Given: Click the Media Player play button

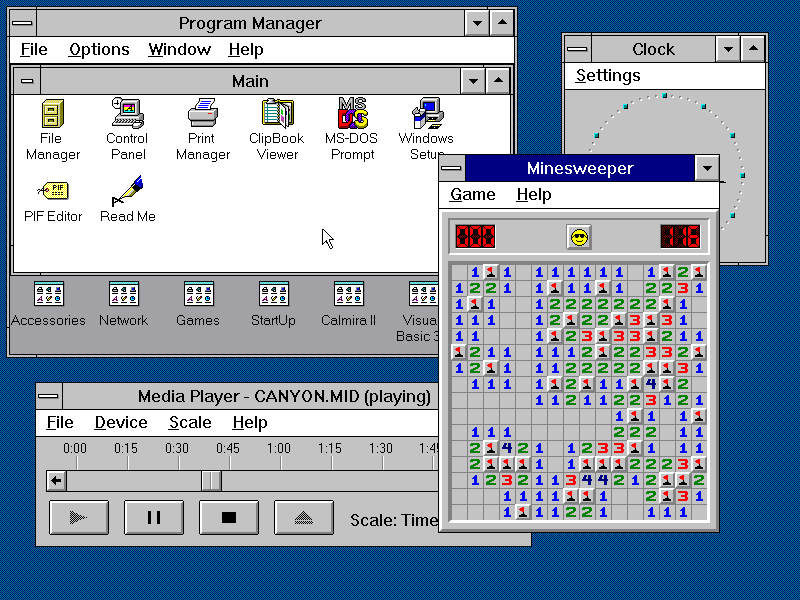Looking at the screenshot, I should (x=78, y=517).
